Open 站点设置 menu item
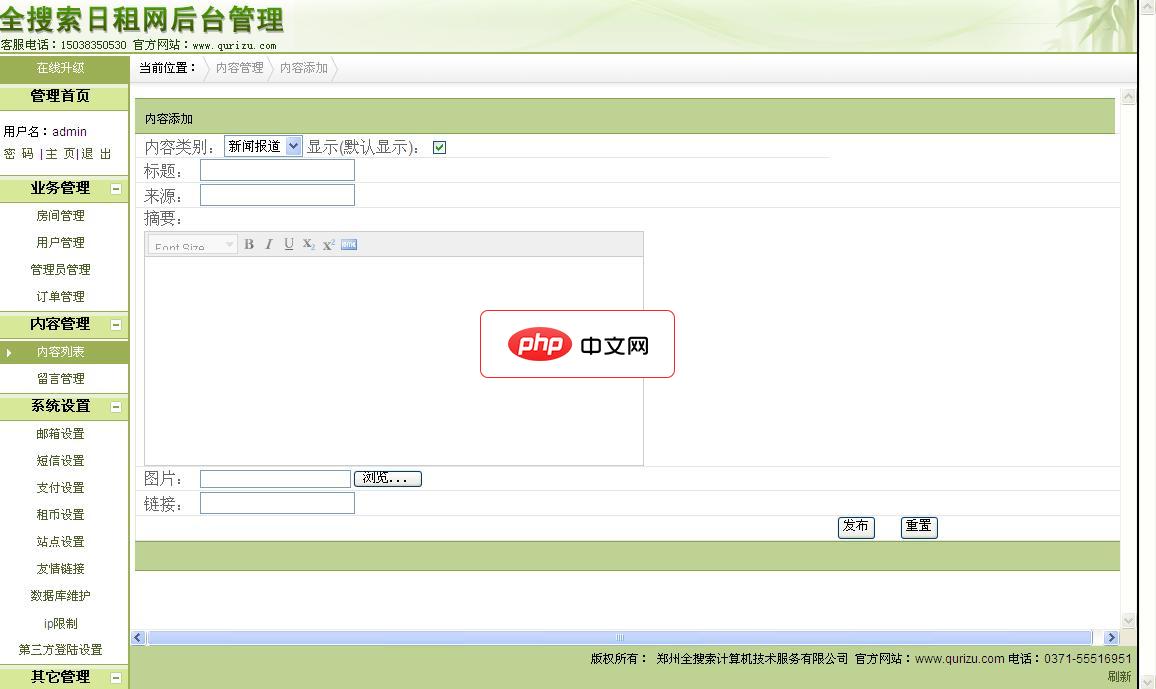The image size is (1156, 689). click(60, 542)
